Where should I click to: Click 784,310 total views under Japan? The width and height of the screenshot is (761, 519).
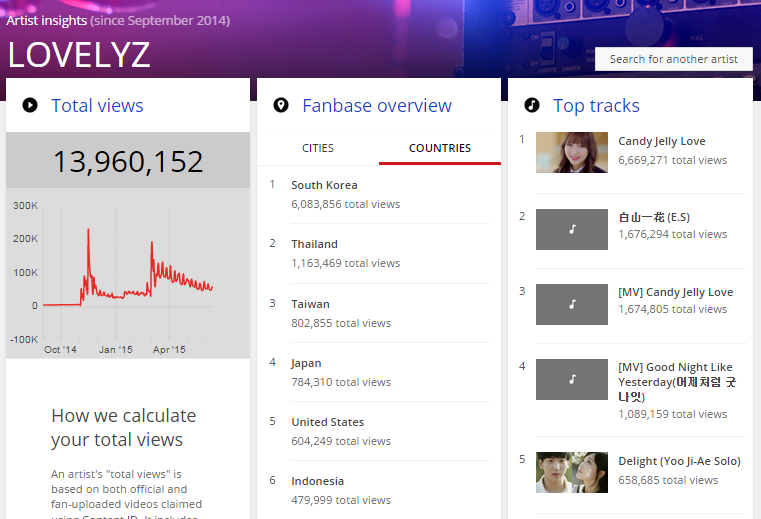click(341, 382)
